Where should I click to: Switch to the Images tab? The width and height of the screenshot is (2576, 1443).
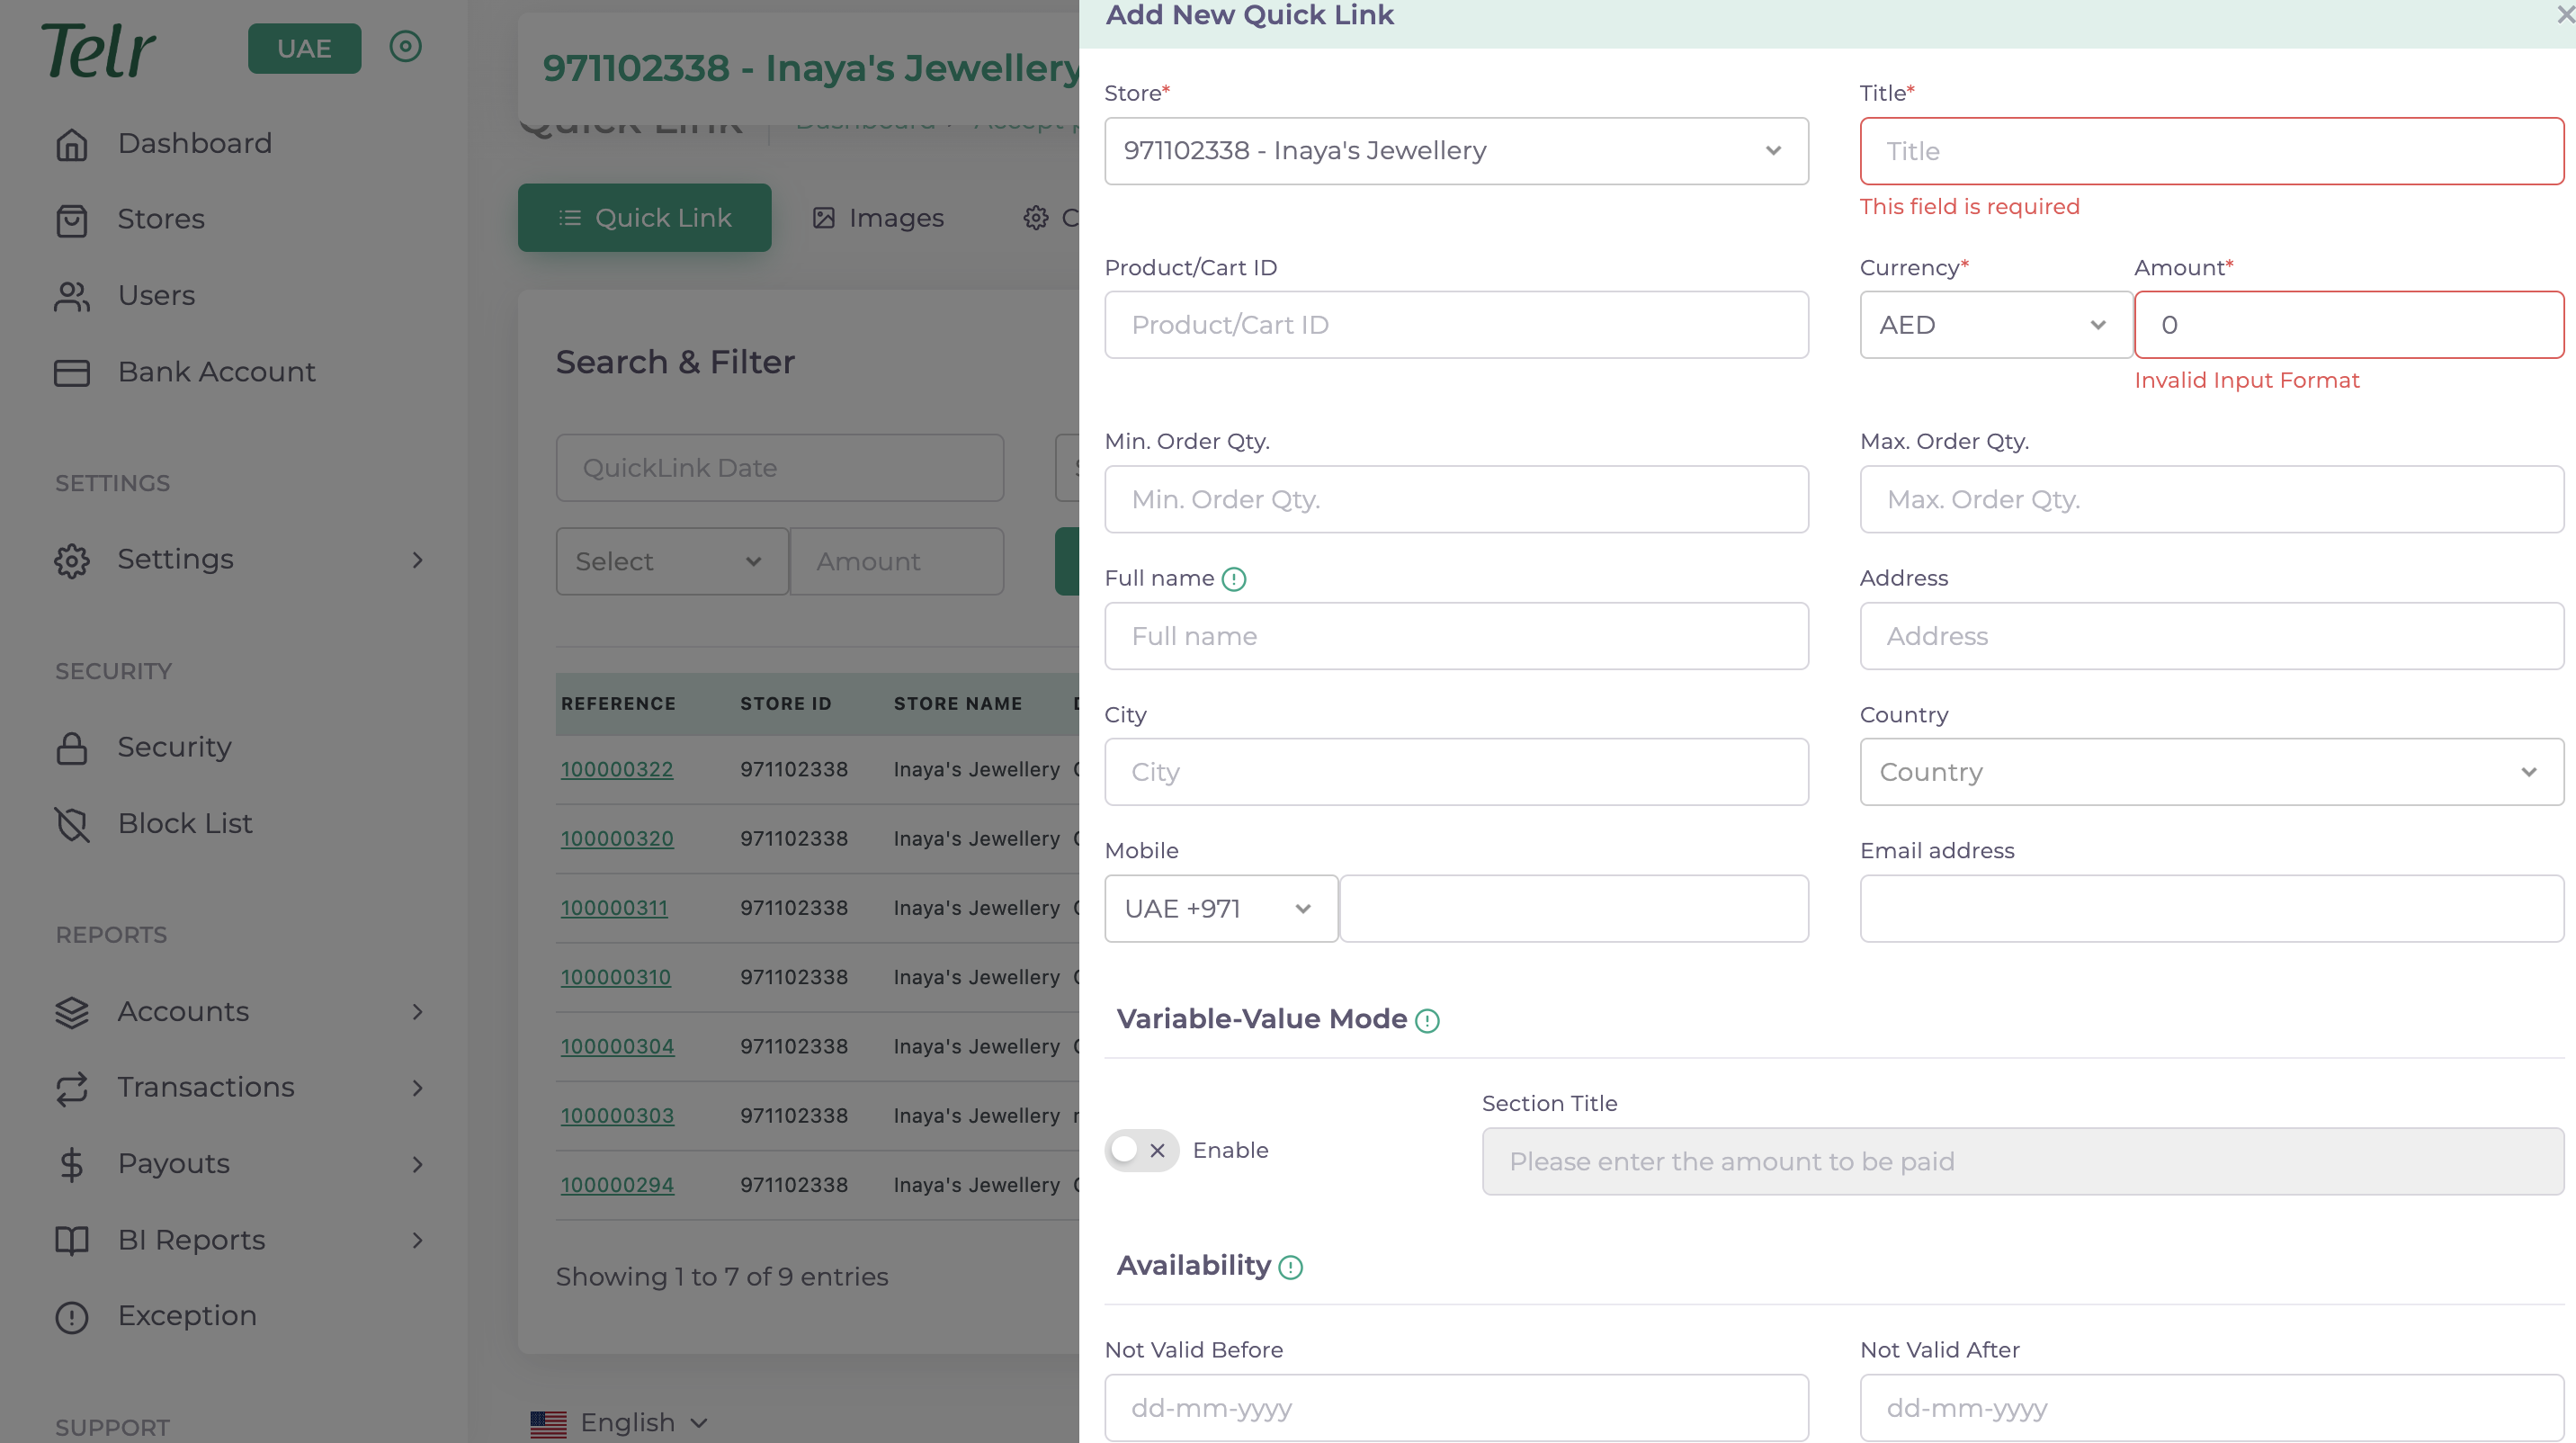pyautogui.click(x=878, y=217)
